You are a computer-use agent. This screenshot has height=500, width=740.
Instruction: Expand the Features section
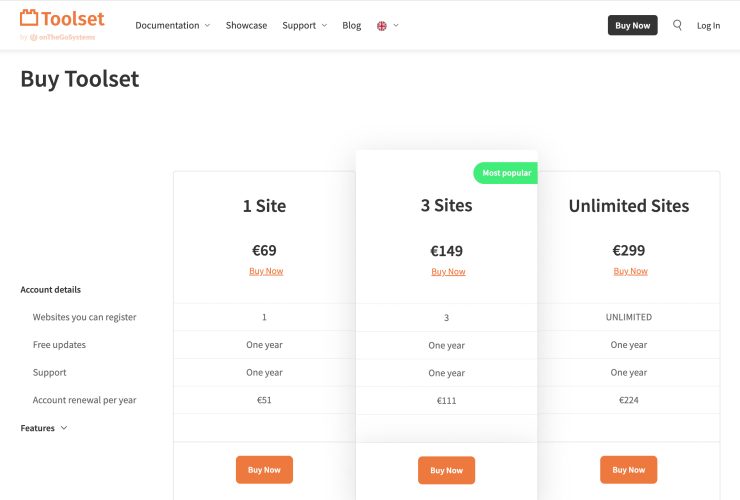(44, 428)
